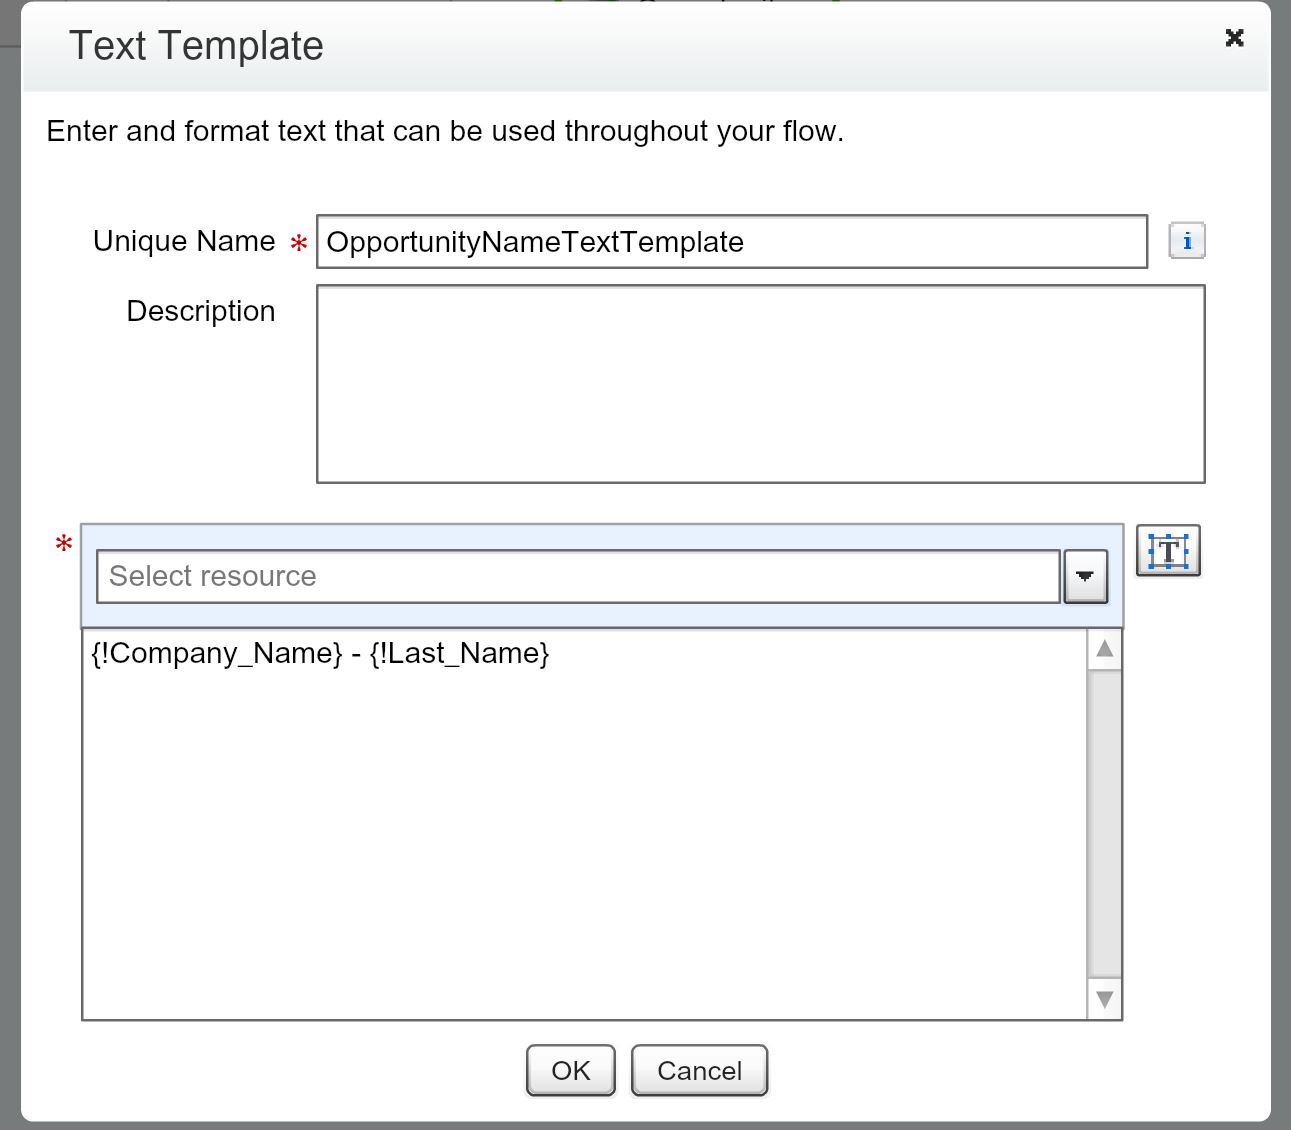Click the "Enter and format text" instruction line
The height and width of the screenshot is (1130, 1291).
[x=445, y=132]
